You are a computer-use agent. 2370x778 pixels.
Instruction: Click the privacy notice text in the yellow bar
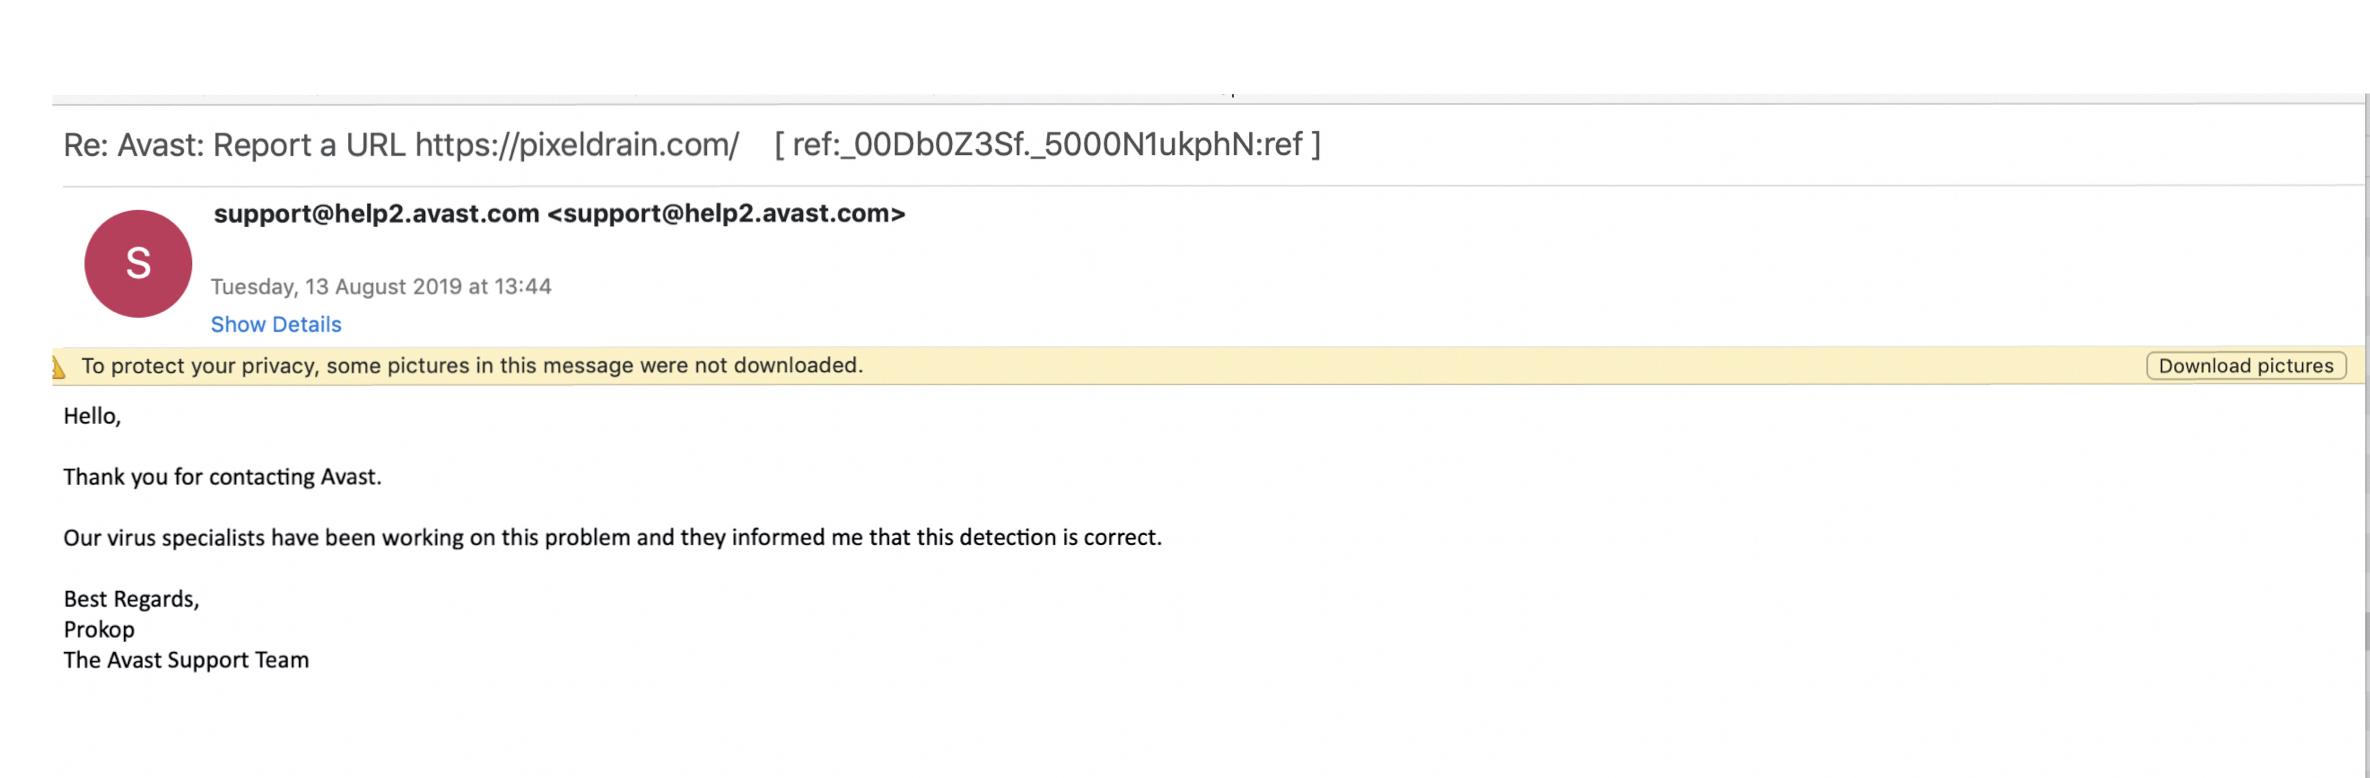point(472,366)
